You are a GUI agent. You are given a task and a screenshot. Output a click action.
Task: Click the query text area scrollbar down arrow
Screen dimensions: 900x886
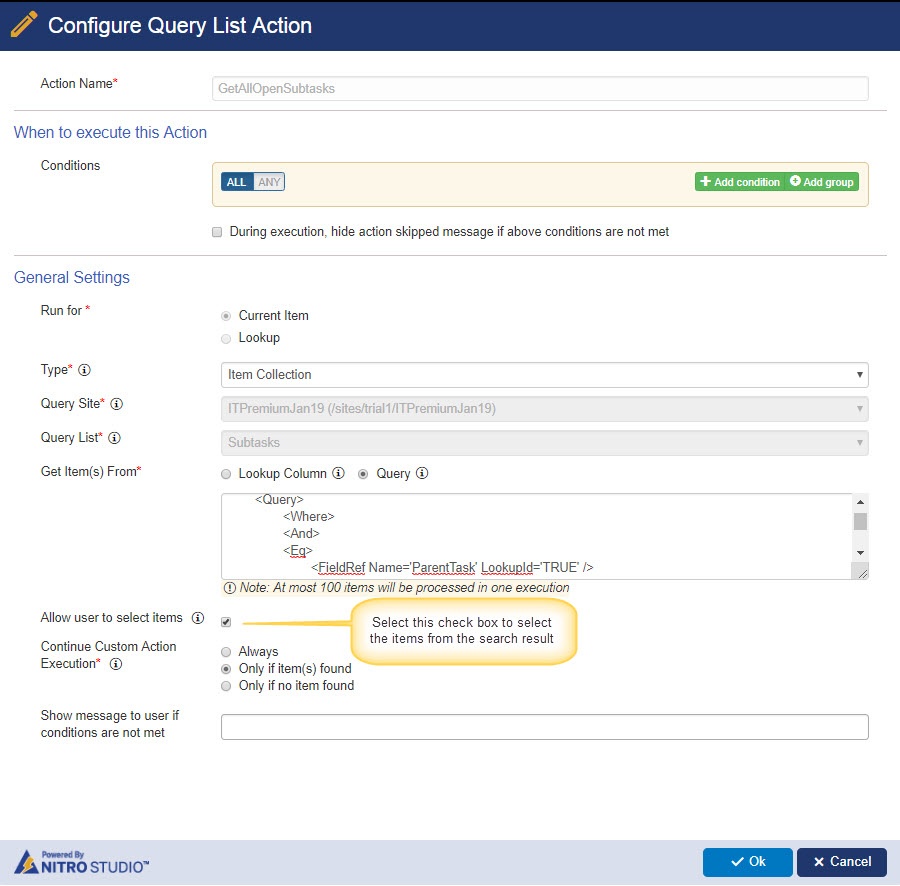[x=860, y=553]
